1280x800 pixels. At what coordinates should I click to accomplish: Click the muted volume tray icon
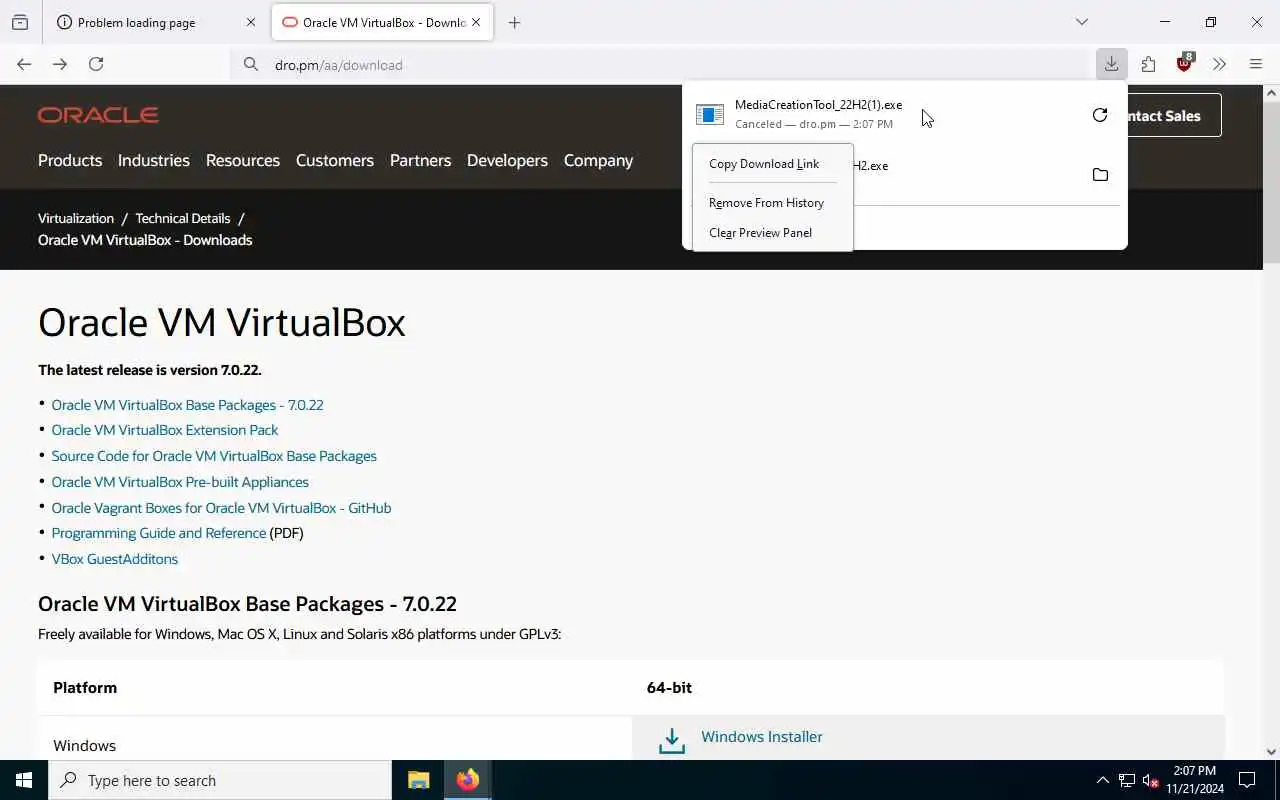1150,780
